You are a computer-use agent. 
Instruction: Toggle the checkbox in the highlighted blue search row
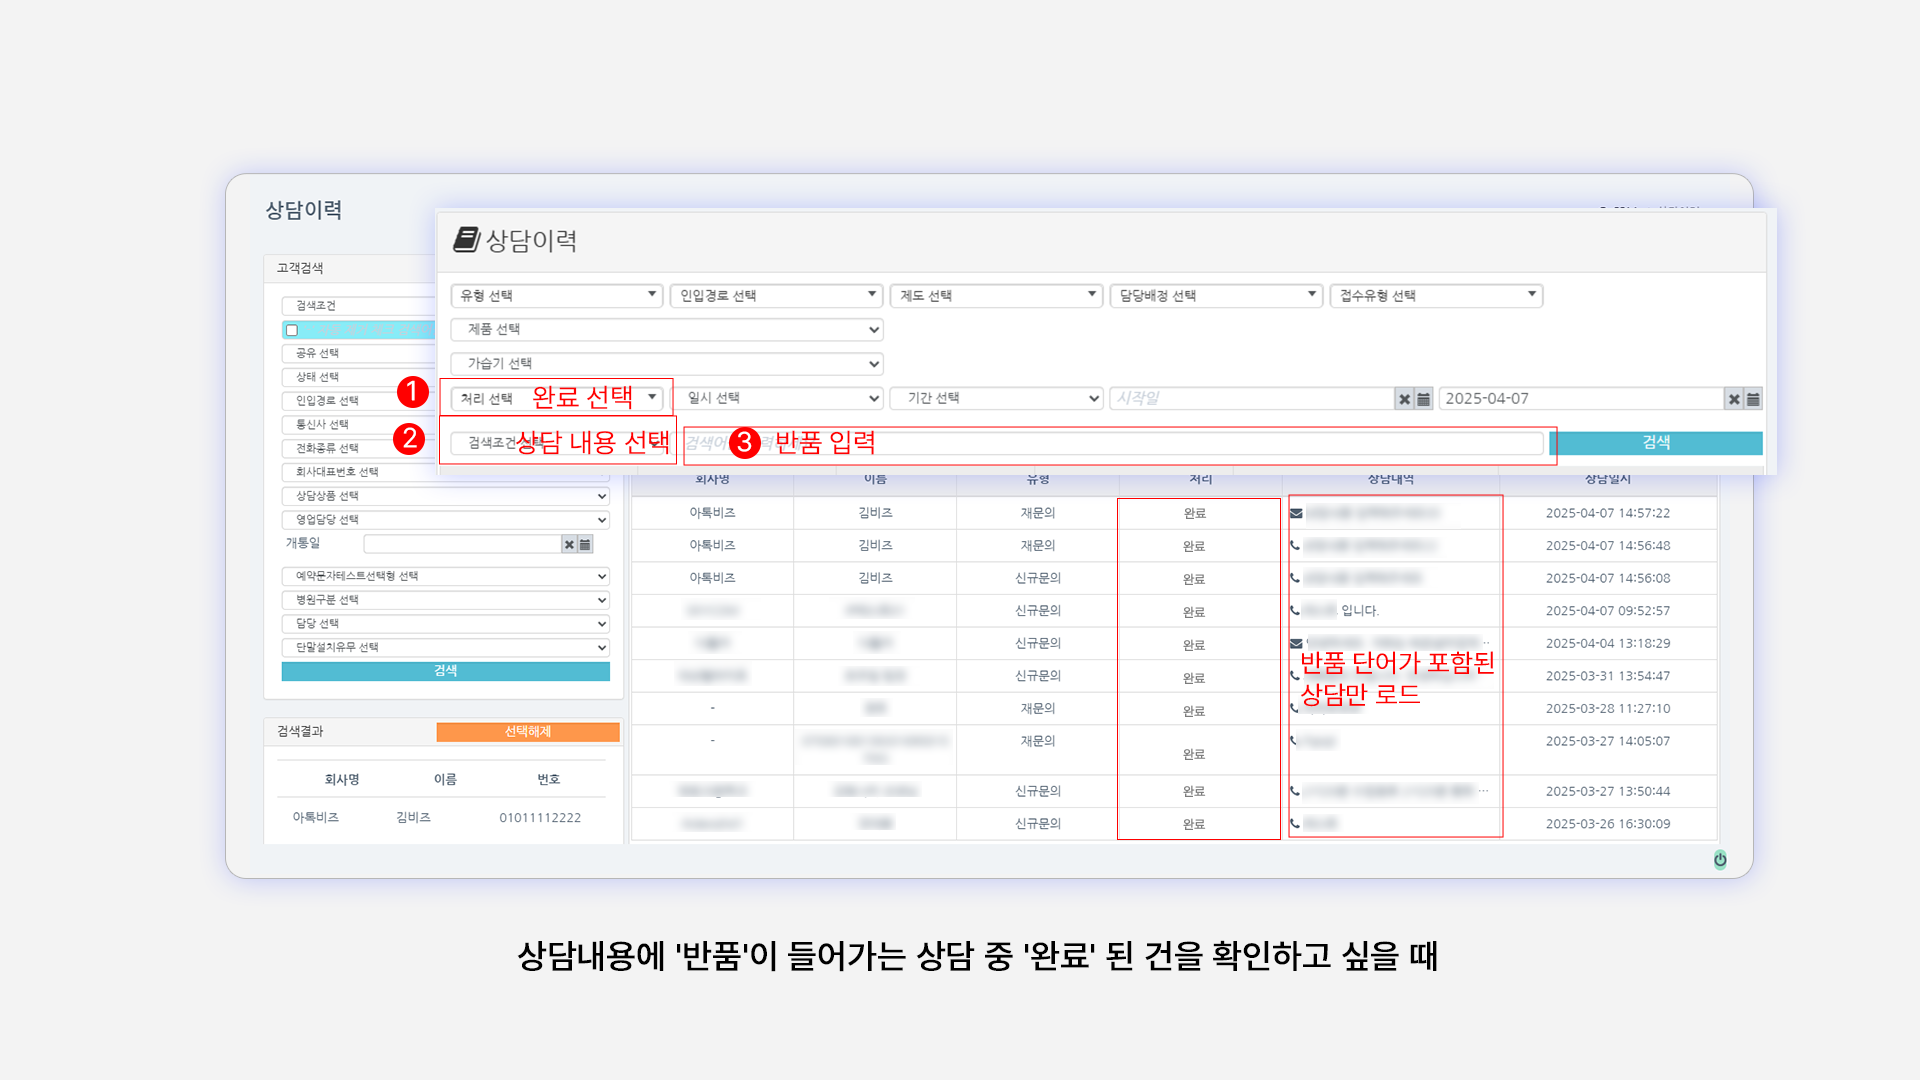coord(292,330)
